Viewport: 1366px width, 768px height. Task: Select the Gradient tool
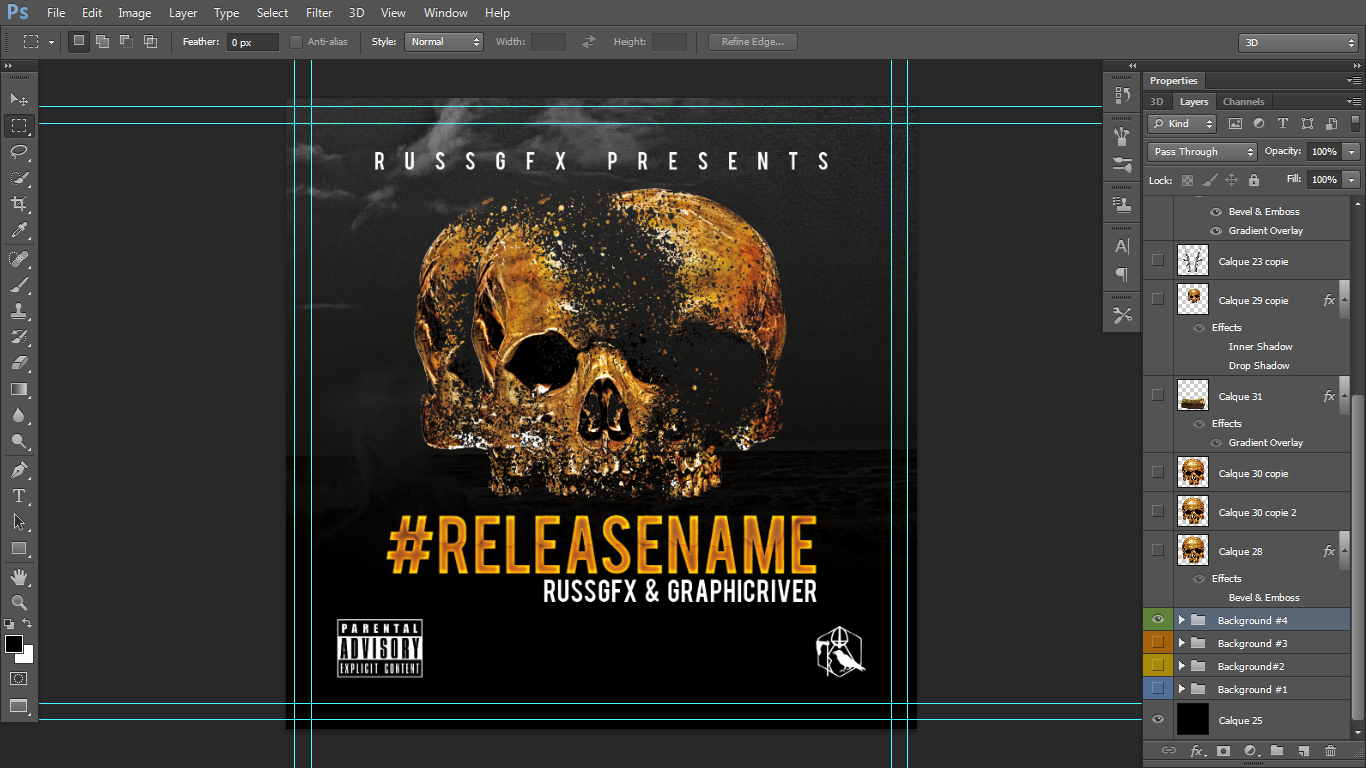19,389
